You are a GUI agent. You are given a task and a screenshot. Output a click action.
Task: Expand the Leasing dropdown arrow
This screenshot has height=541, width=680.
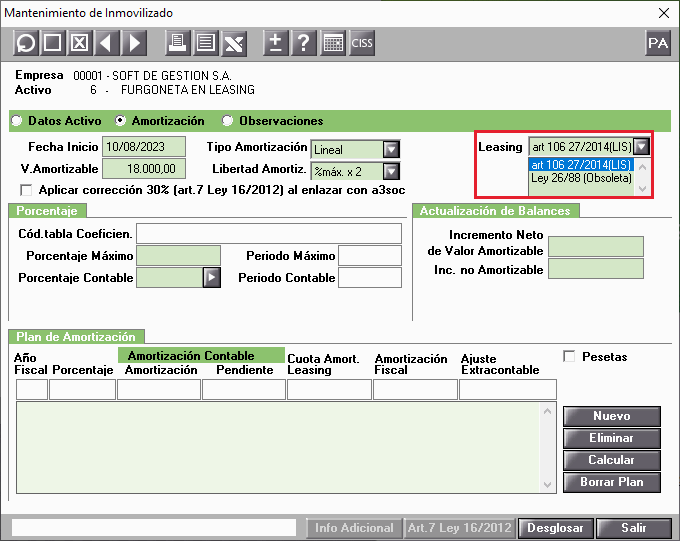(641, 147)
